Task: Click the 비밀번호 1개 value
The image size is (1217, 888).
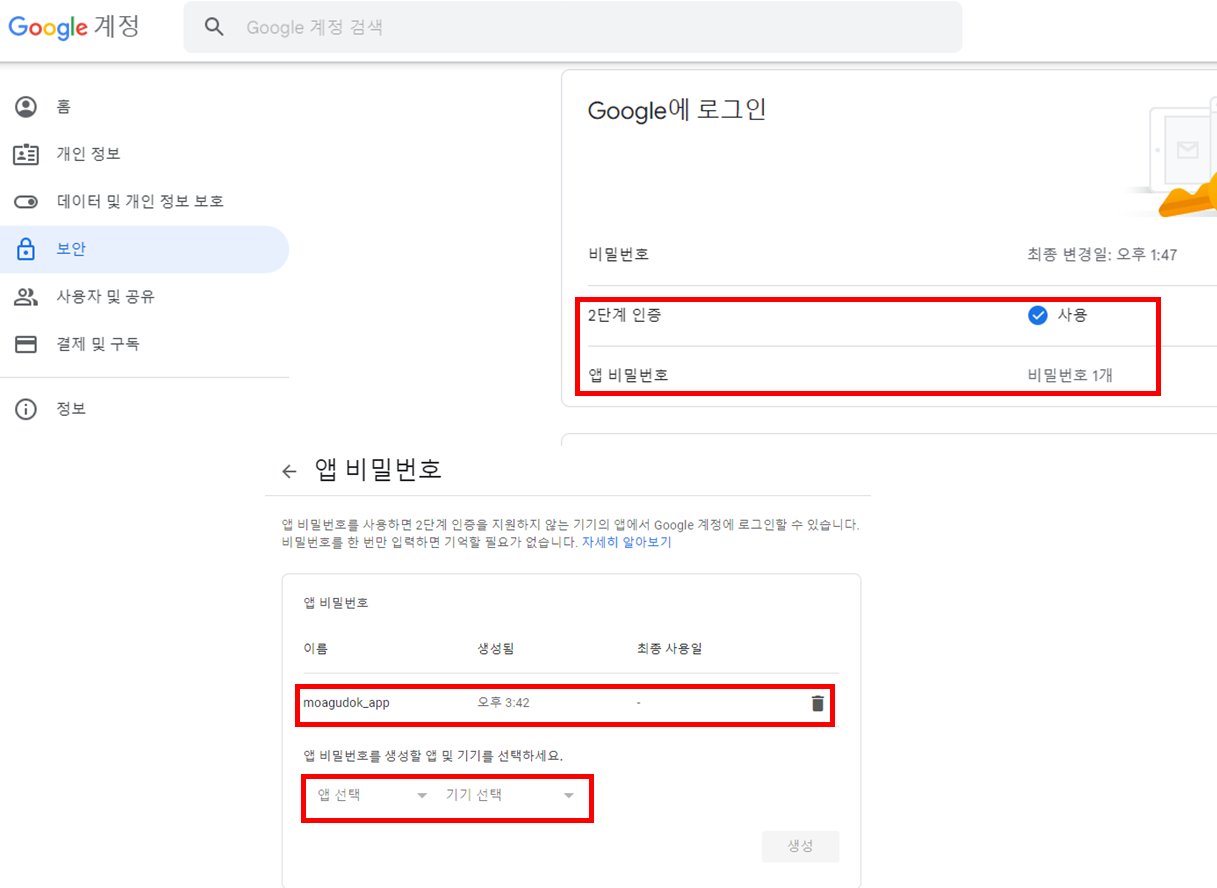Action: click(x=1070, y=376)
